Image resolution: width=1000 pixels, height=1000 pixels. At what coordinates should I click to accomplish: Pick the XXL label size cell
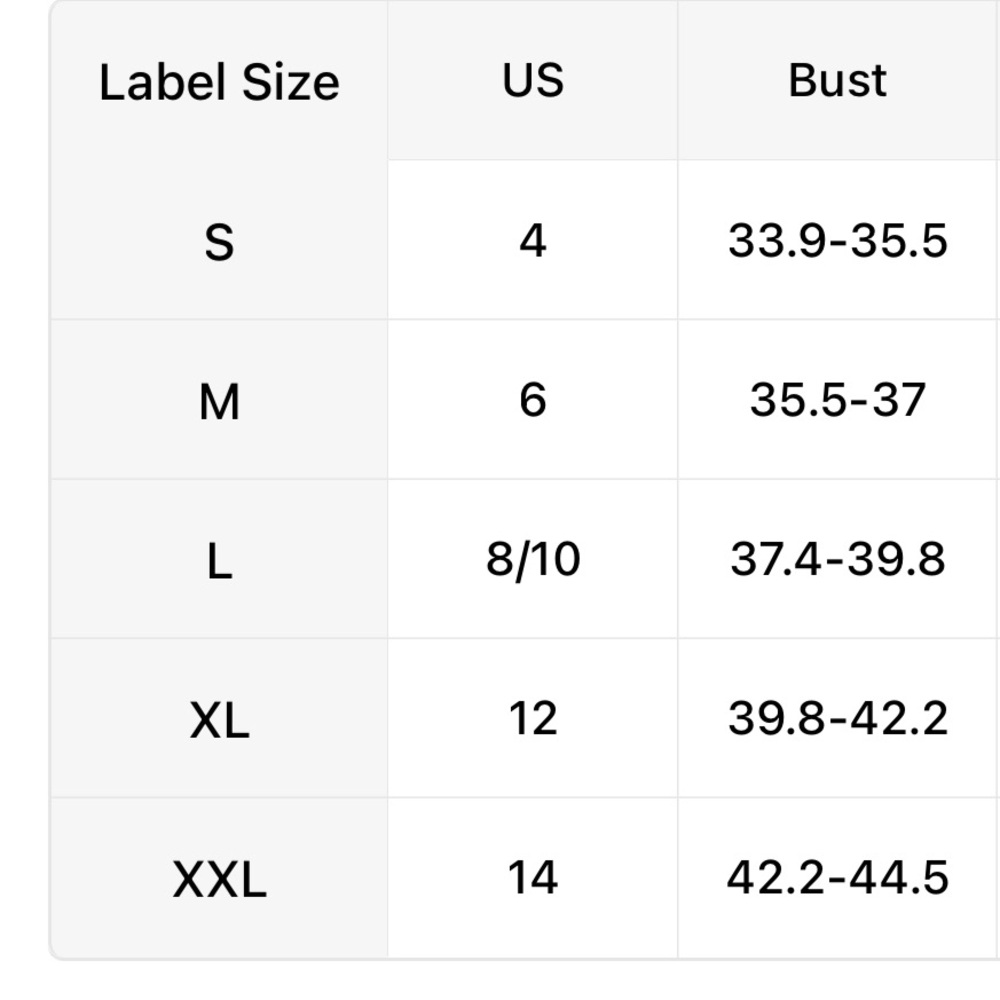tap(219, 878)
